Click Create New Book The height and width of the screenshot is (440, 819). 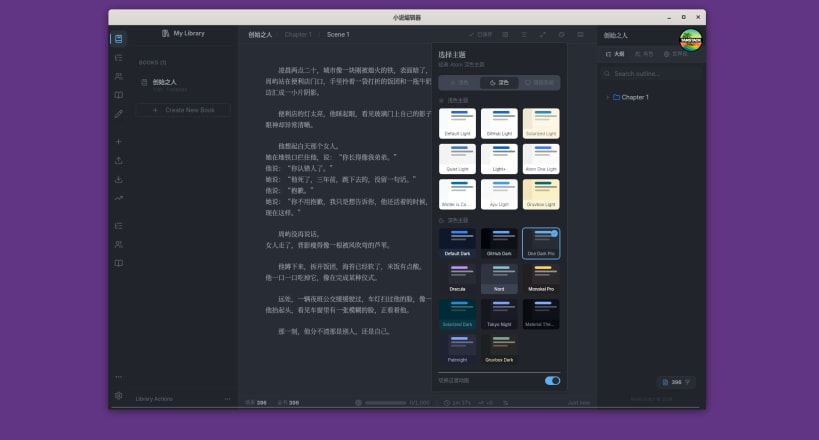[183, 110]
